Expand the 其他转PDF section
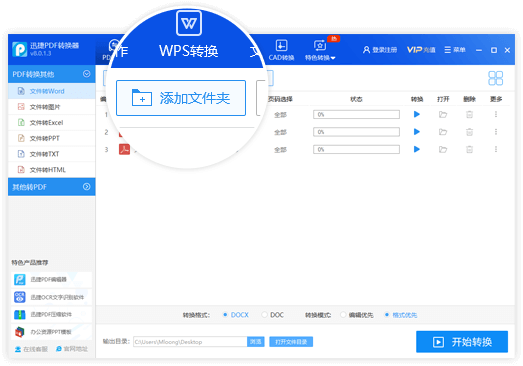The image size is (523, 366). point(86,187)
